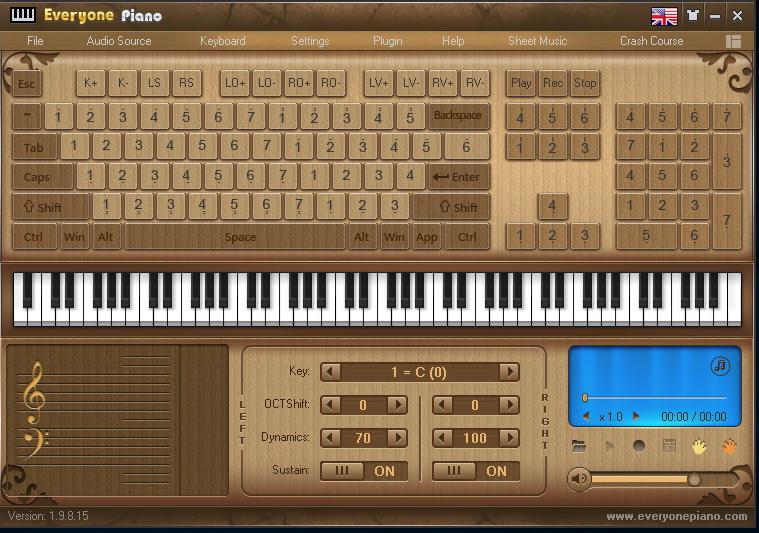The image size is (759, 533).
Task: Click the Rec button in top row
Action: 553,83
